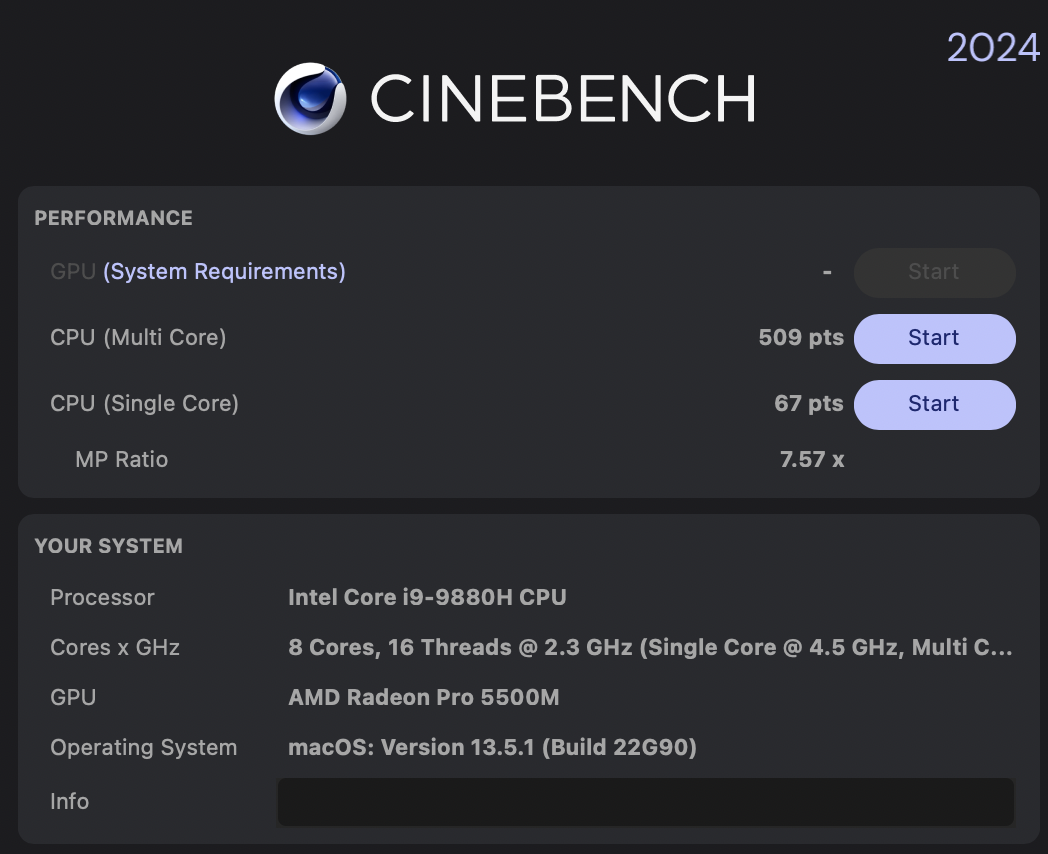Click the Intel Core i9-9880H processor name
The image size is (1048, 854).
click(427, 598)
